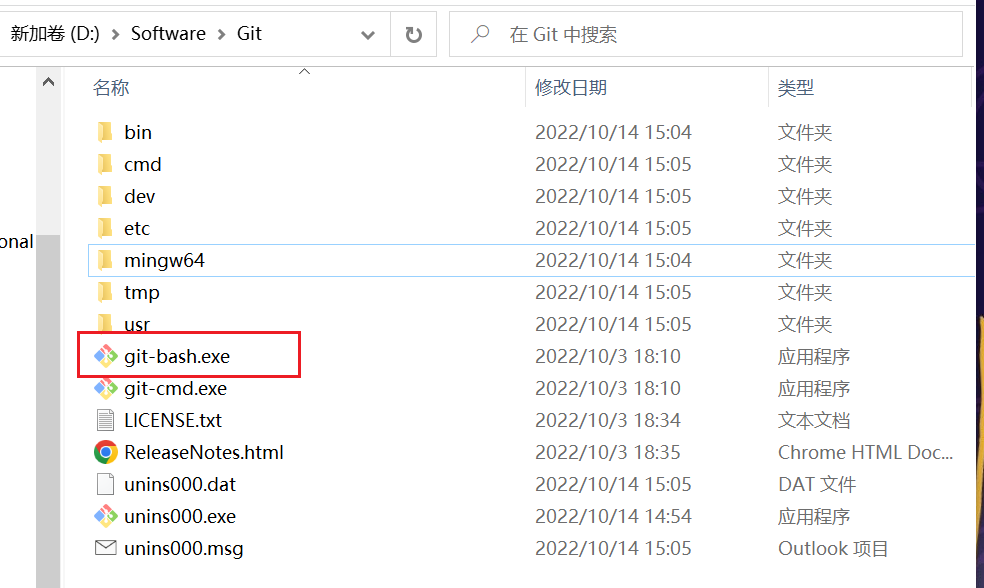Click the 2022/10/14 14:54 date of unins000.exe

613,516
